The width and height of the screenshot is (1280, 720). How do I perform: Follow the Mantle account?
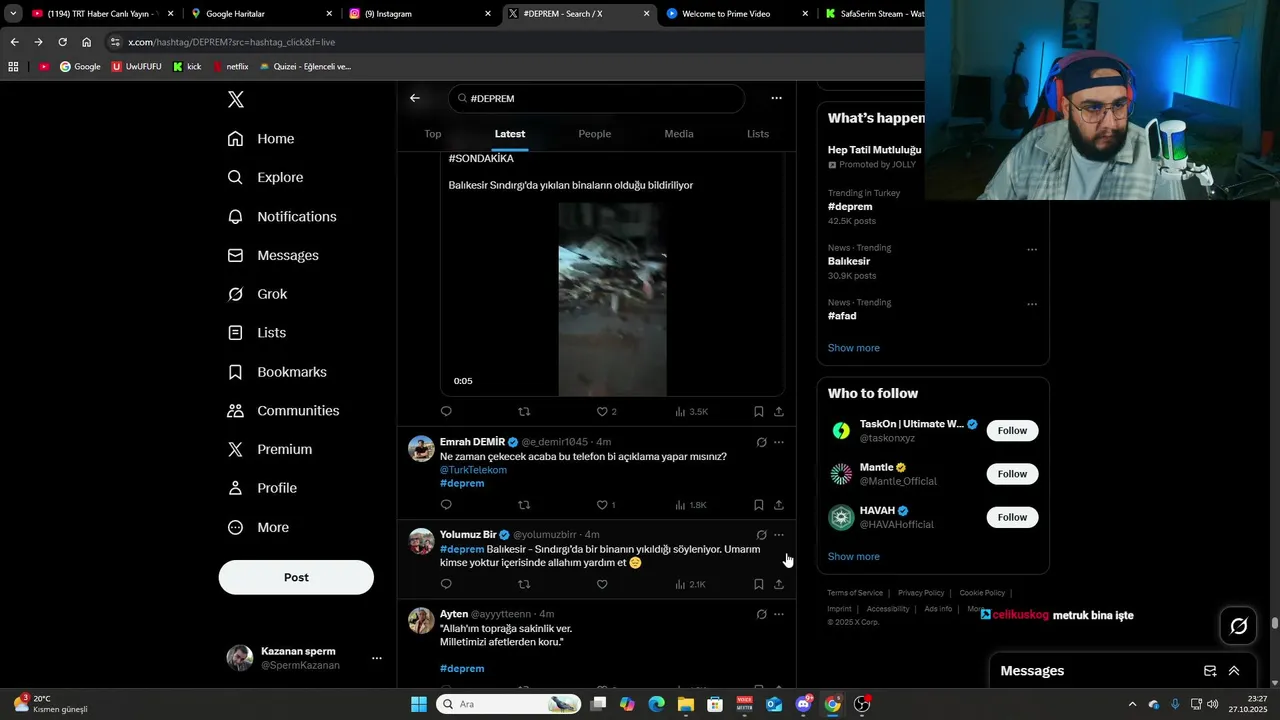[1012, 474]
